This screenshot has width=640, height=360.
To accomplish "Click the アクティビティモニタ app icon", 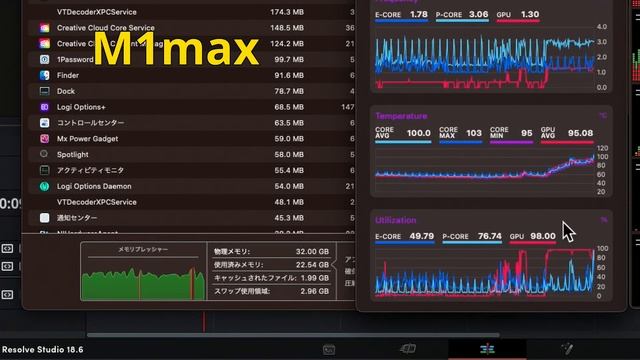I will coord(44,170).
